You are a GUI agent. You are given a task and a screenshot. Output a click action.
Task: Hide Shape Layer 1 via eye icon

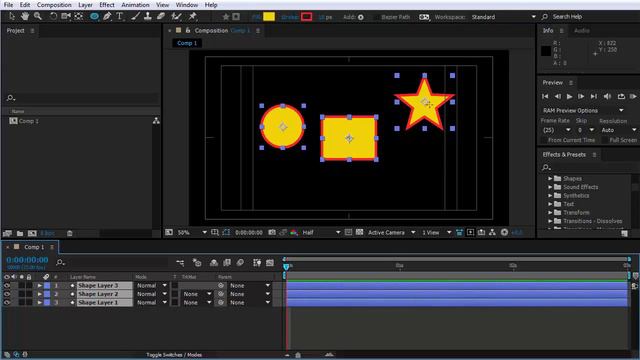pyautogui.click(x=7, y=302)
